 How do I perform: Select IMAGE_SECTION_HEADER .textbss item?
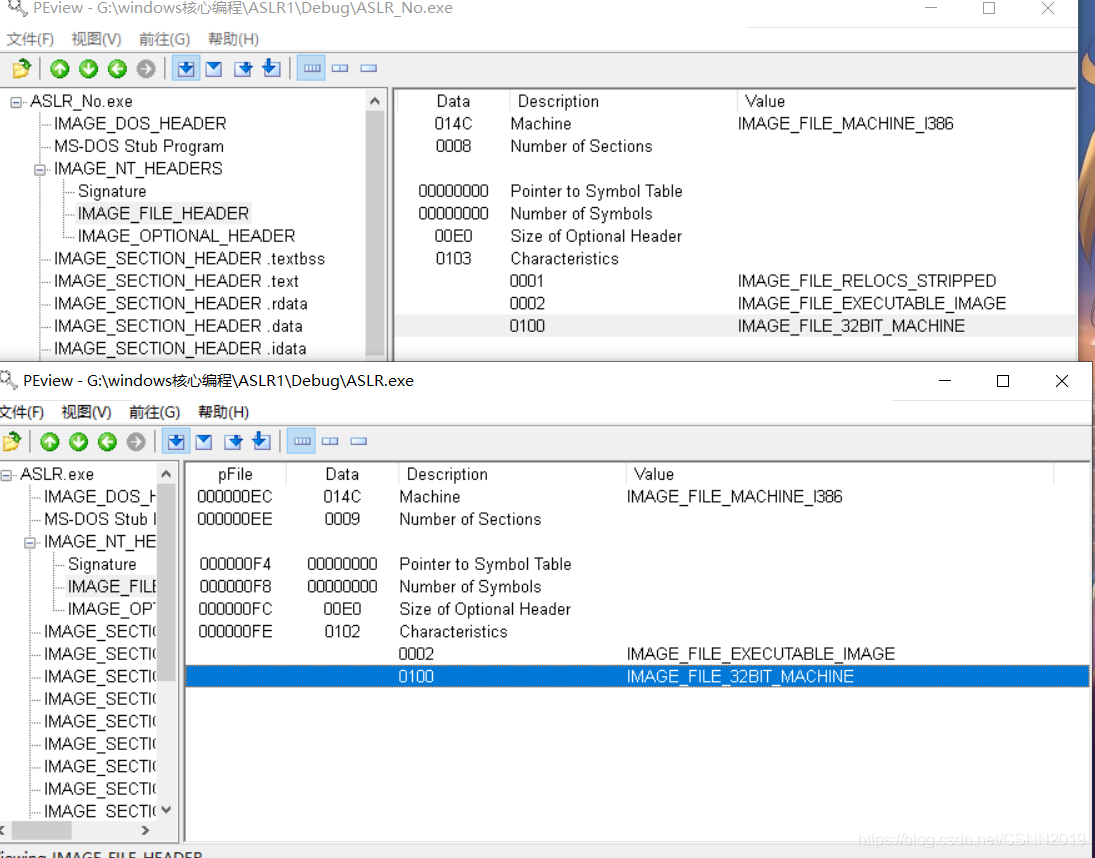click(189, 258)
